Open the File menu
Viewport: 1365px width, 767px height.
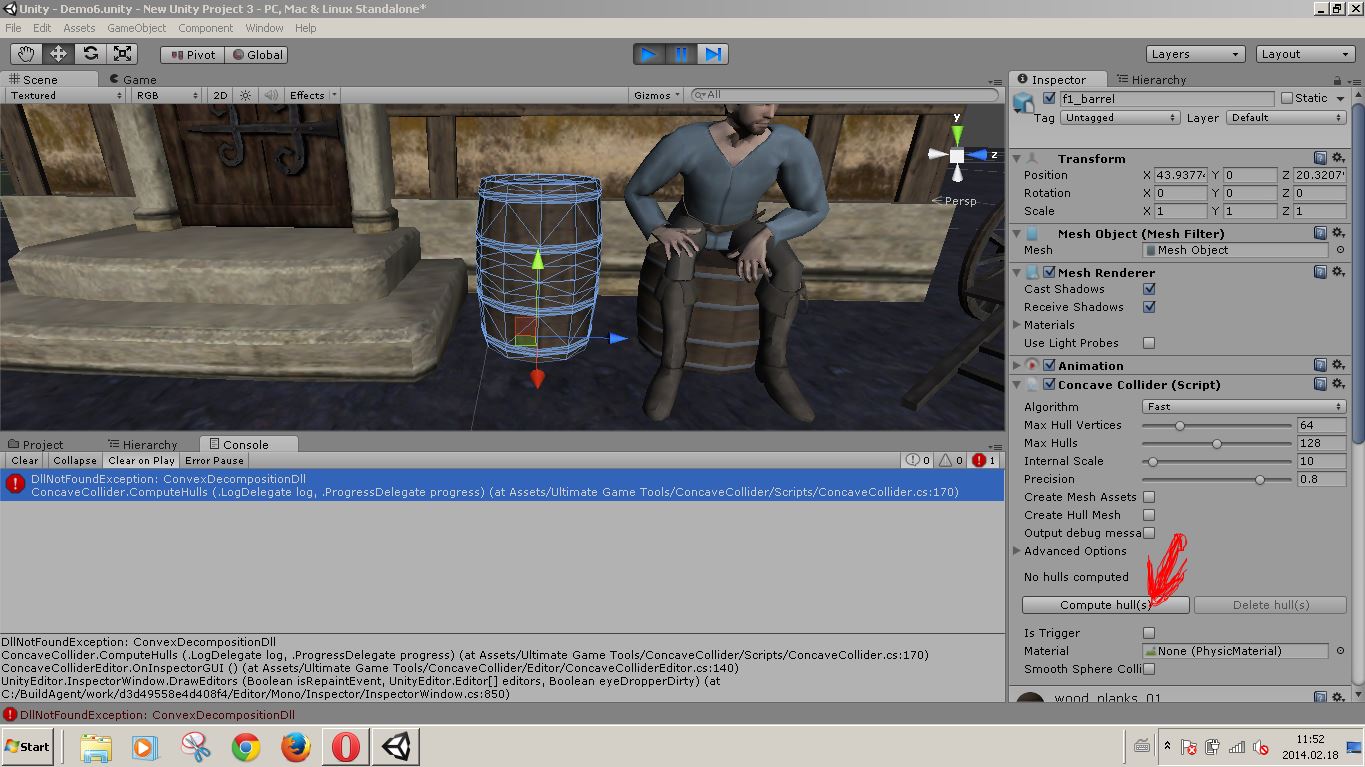13,28
